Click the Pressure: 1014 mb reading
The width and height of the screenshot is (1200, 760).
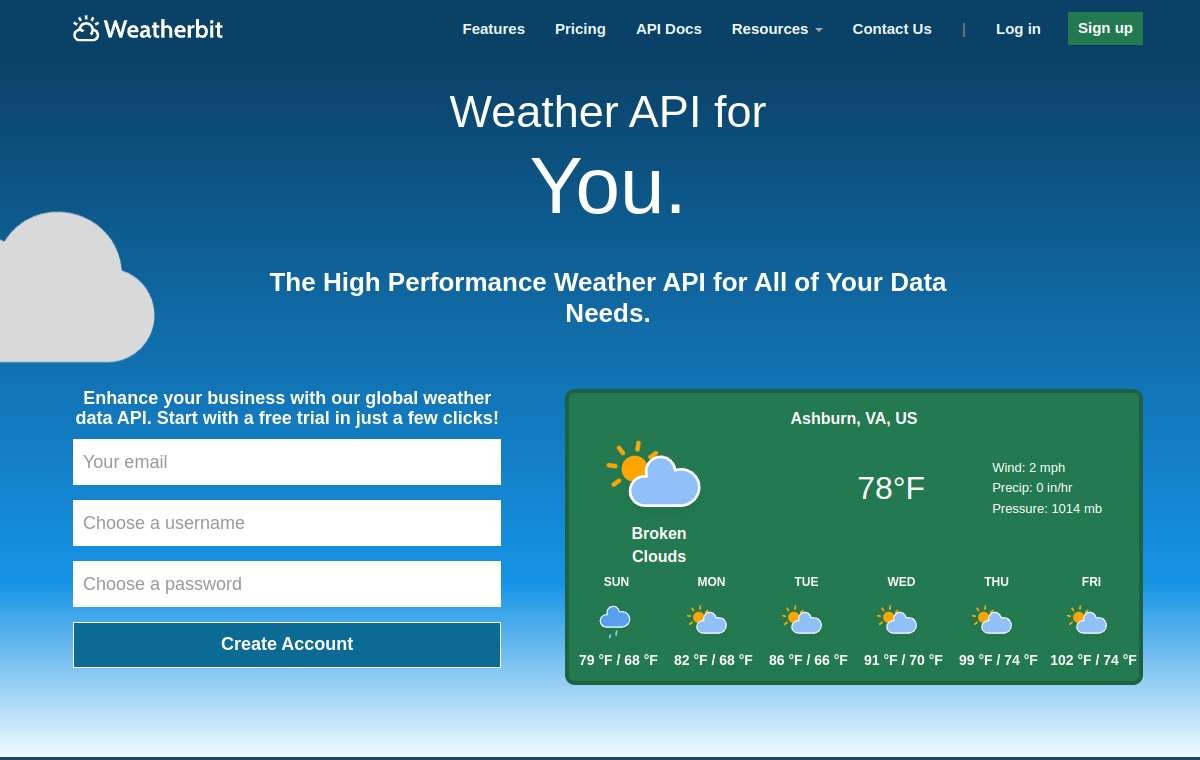(1047, 508)
